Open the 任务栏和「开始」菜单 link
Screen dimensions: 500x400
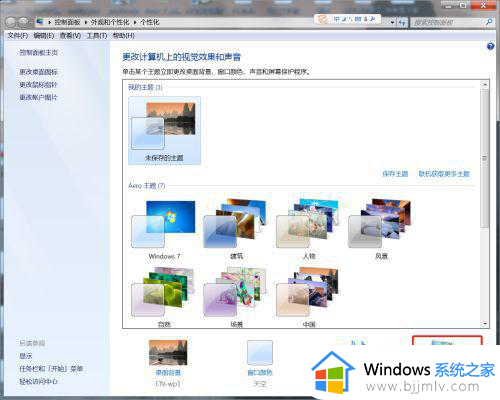[51, 368]
